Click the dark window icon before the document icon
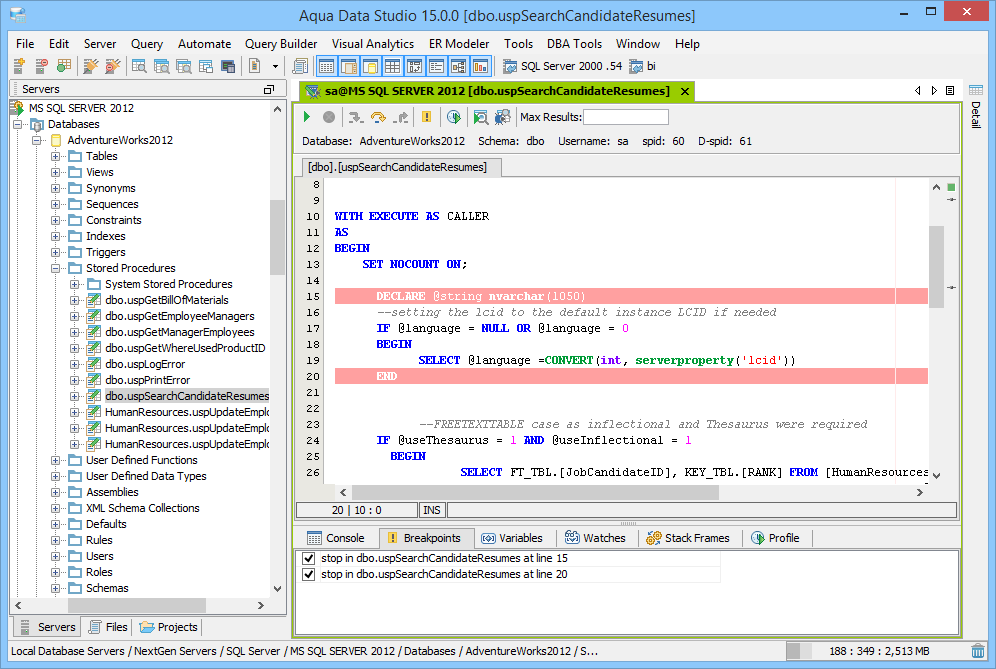This screenshot has height=669, width=996. [x=228, y=65]
